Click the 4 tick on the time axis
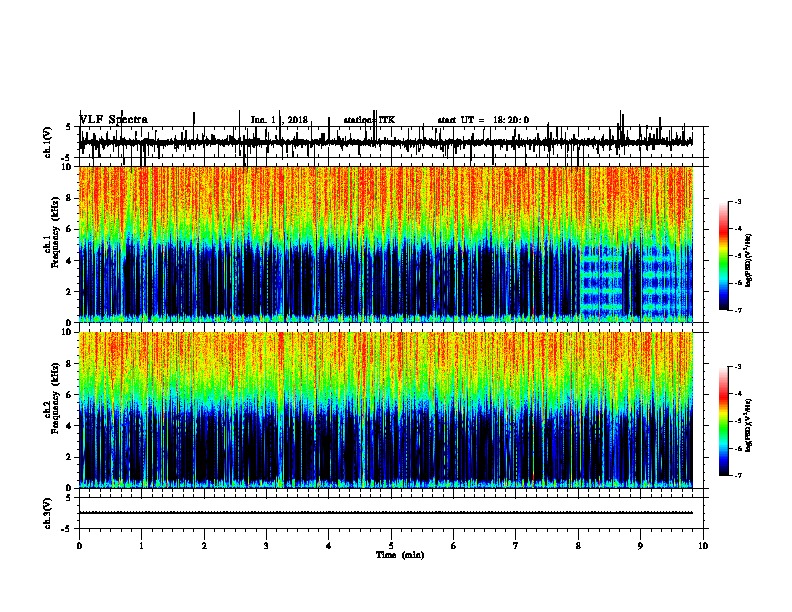The image size is (792, 612). 329,546
